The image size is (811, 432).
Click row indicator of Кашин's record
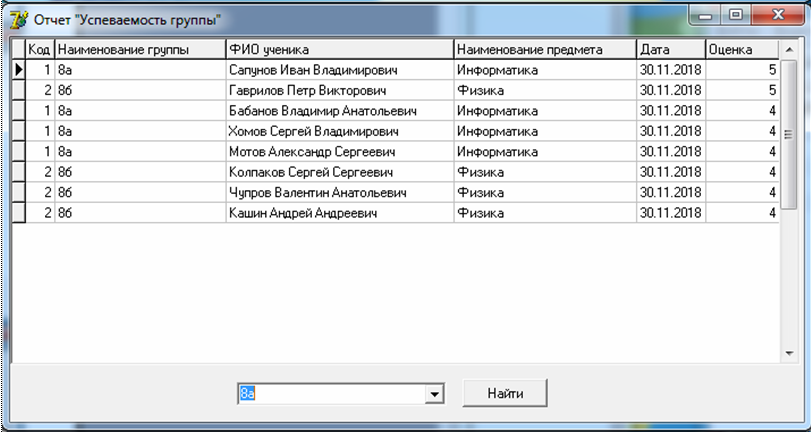click(19, 213)
